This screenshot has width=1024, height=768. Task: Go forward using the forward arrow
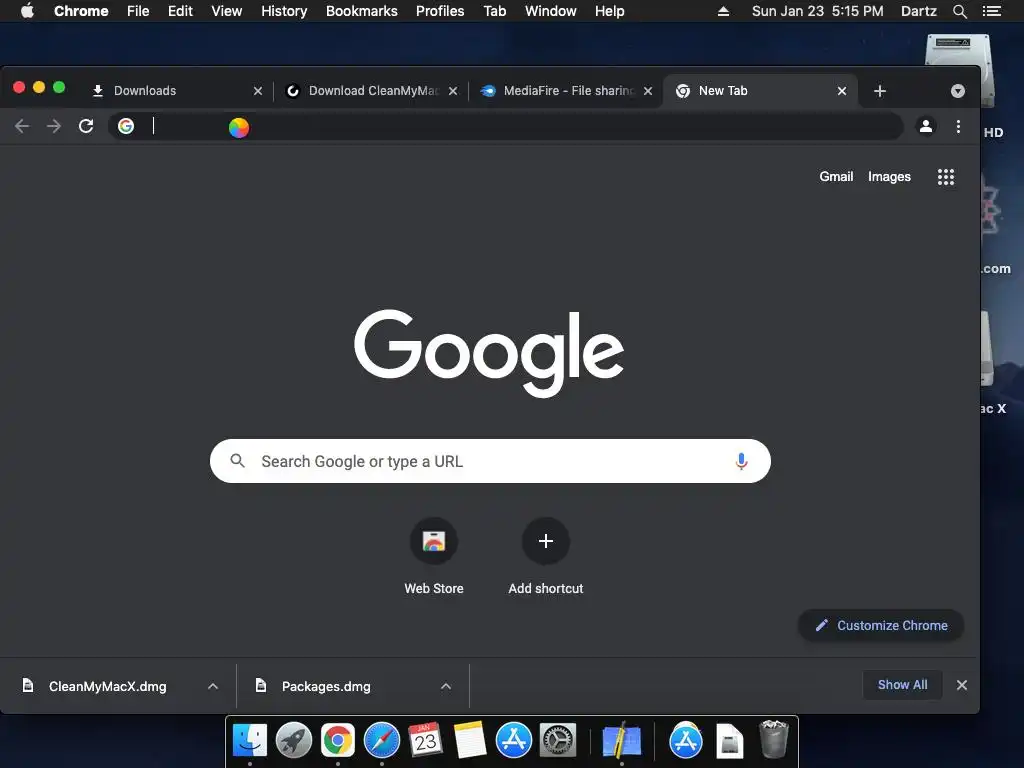tap(54, 126)
